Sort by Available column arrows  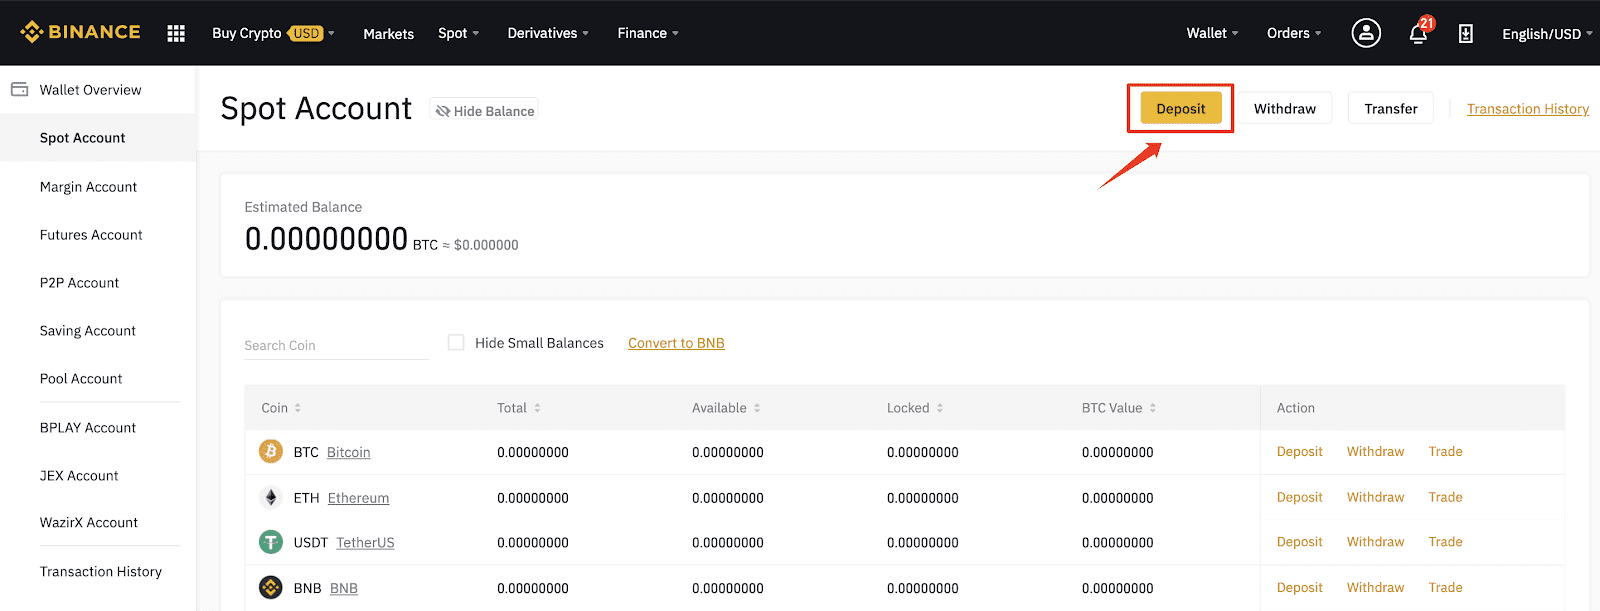[757, 408]
